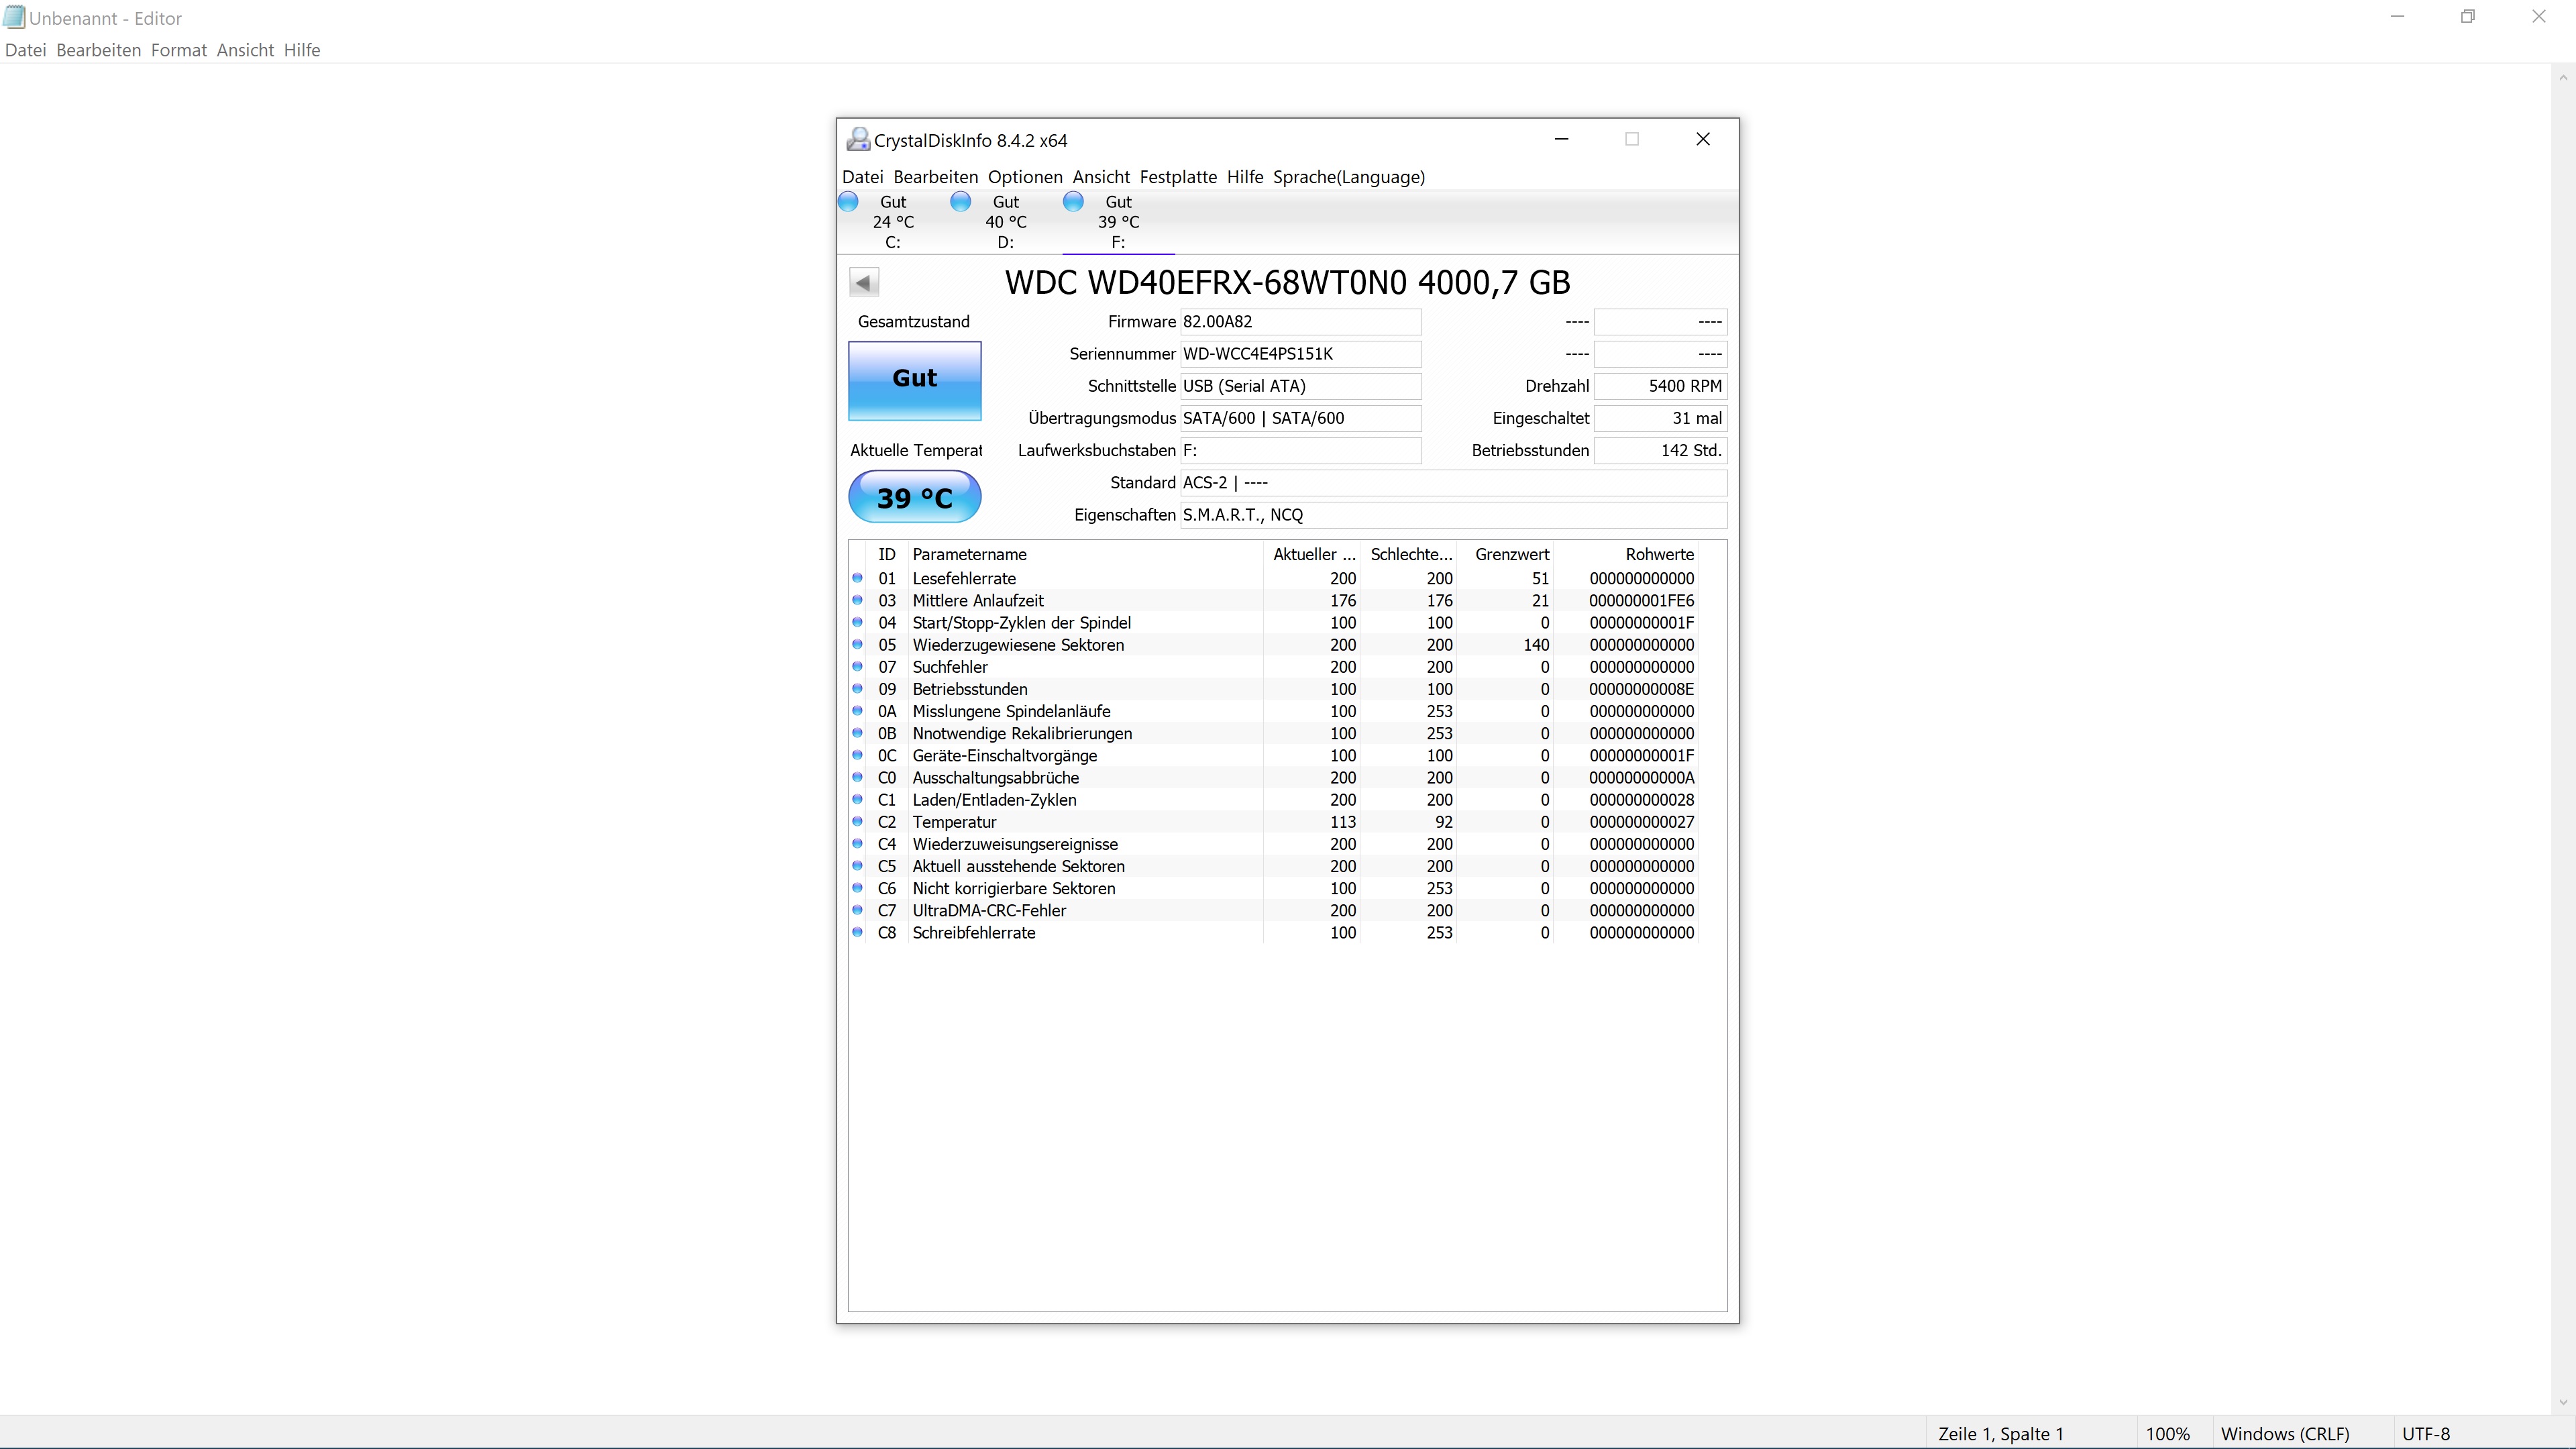Click status dot for Geräte-Einschaltvorgänge row
The height and width of the screenshot is (1449, 2576).
point(857,755)
